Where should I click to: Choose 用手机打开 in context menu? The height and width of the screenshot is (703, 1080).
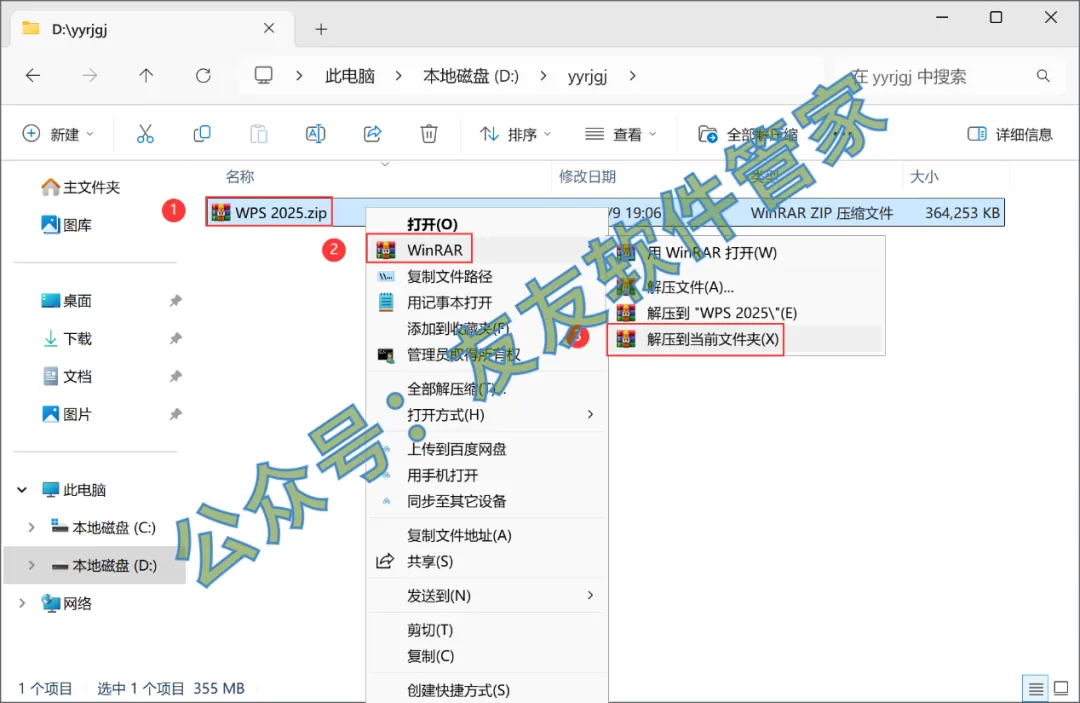point(442,476)
